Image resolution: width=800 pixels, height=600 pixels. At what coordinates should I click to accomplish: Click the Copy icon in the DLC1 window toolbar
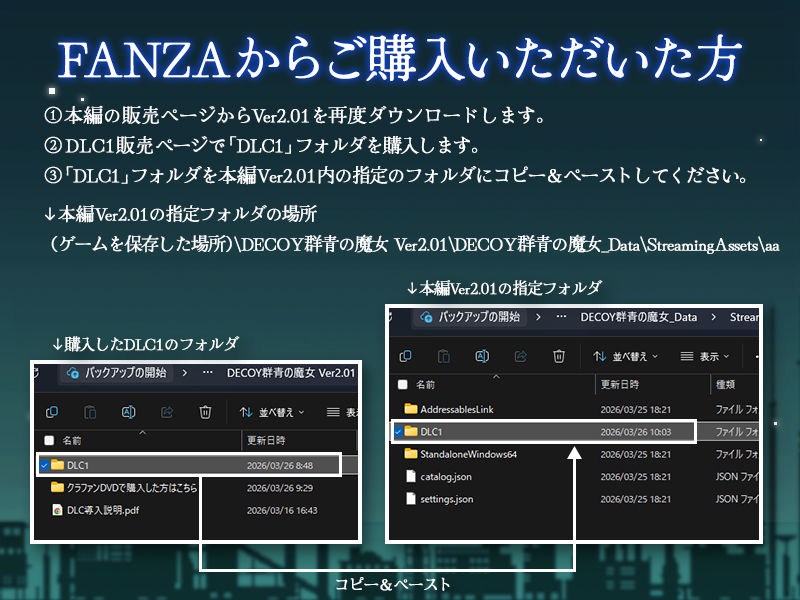(52, 412)
